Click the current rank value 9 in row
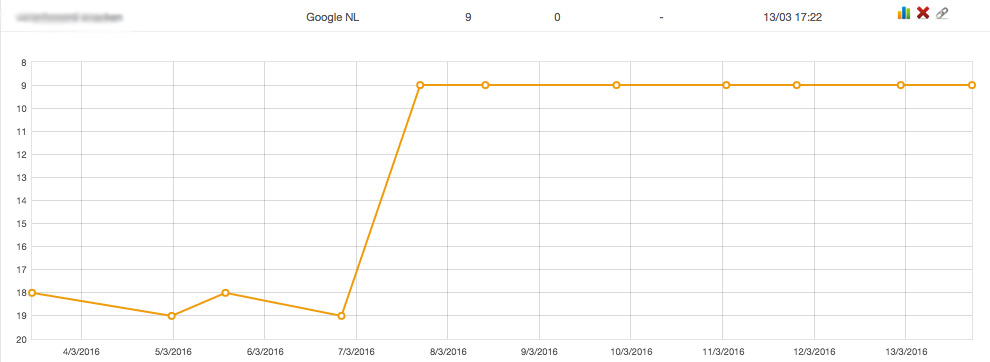 click(468, 18)
